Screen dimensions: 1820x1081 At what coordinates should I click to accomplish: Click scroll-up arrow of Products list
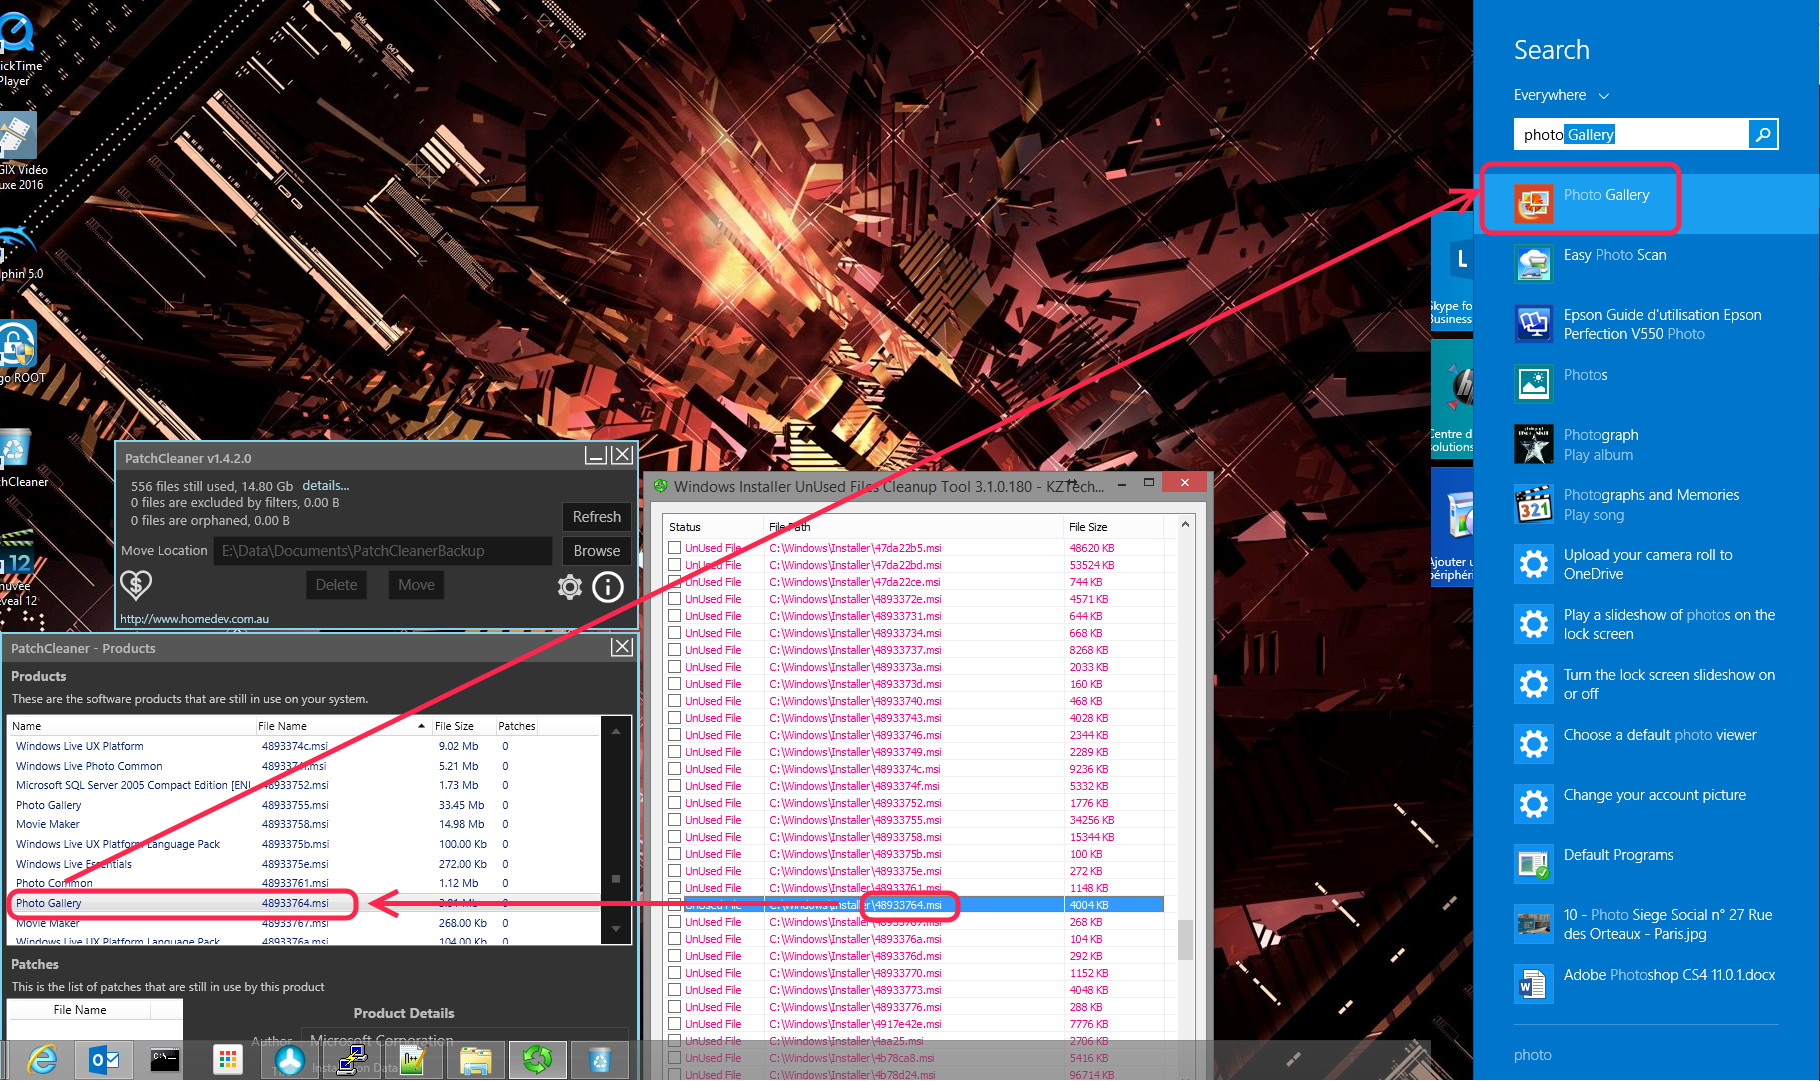click(x=616, y=731)
